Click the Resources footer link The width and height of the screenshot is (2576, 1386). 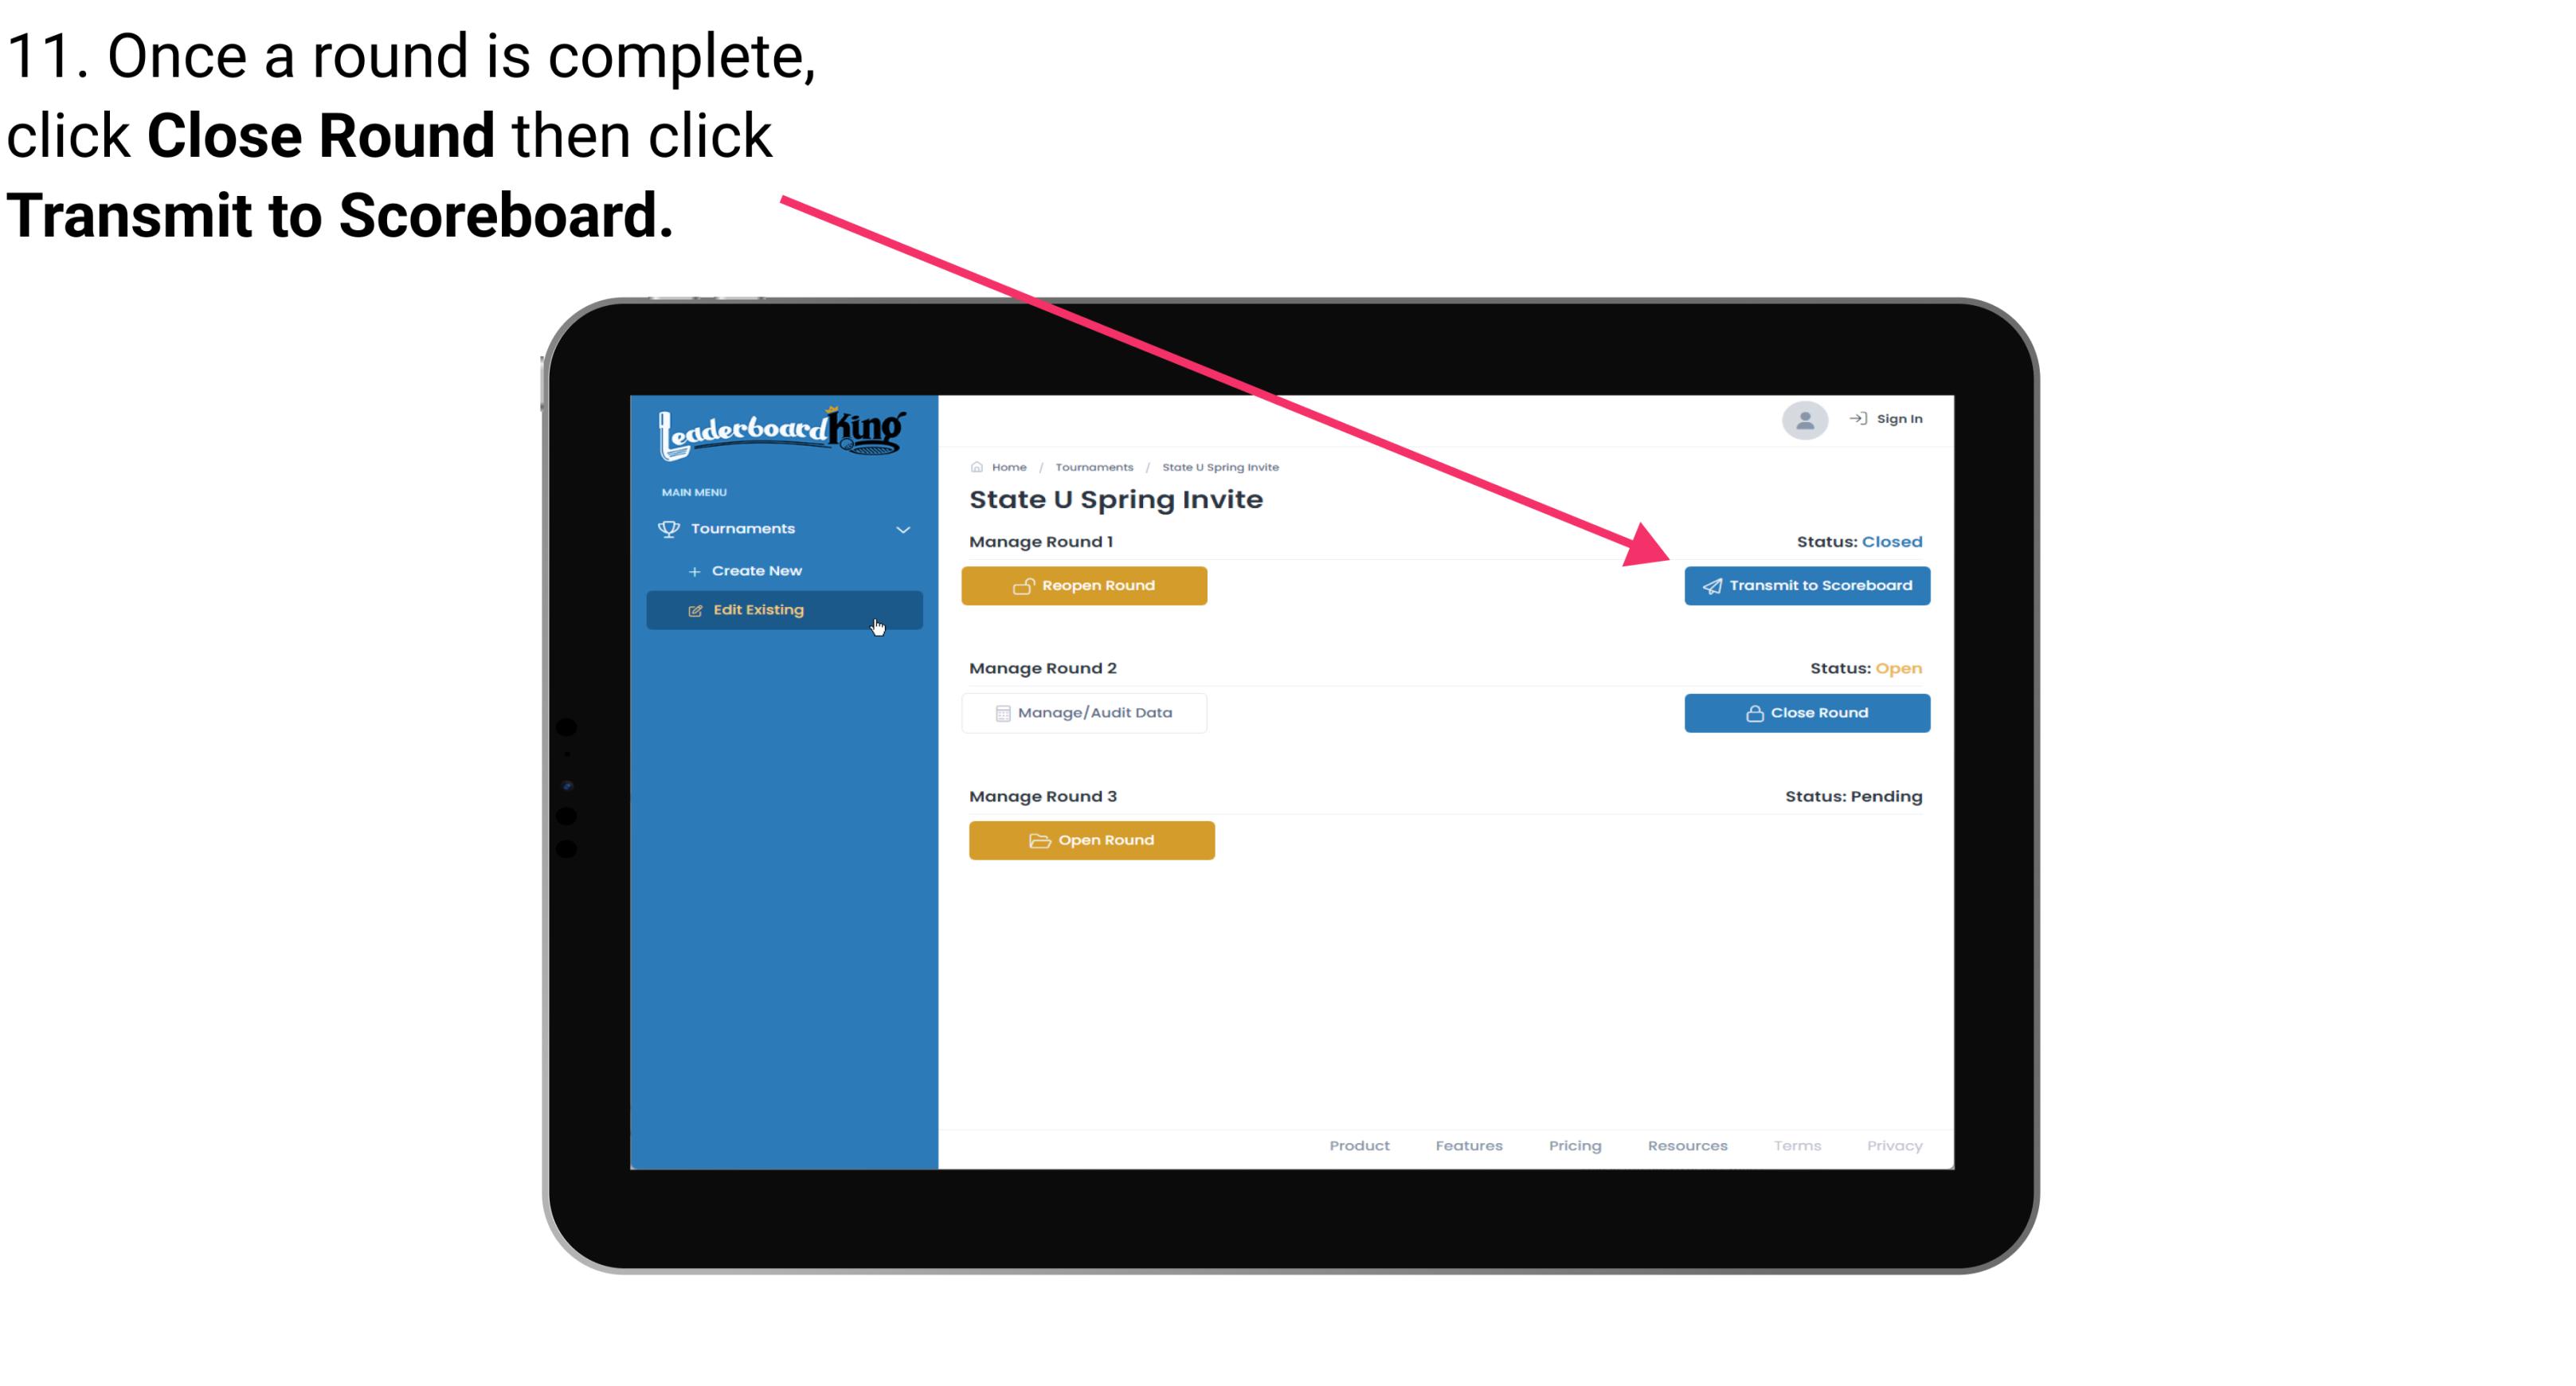(x=1687, y=1145)
